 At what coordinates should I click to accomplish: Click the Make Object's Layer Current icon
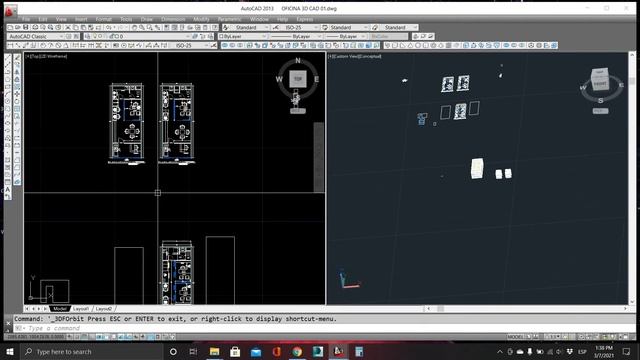[195, 36]
